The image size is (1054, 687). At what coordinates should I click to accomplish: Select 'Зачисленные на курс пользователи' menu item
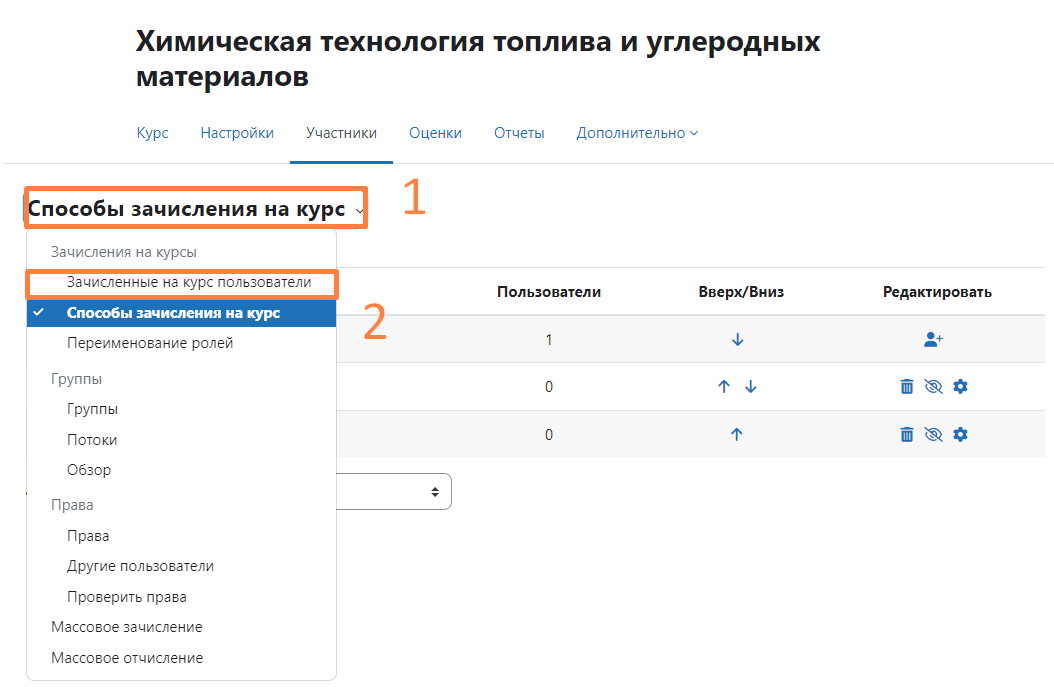pos(188,283)
